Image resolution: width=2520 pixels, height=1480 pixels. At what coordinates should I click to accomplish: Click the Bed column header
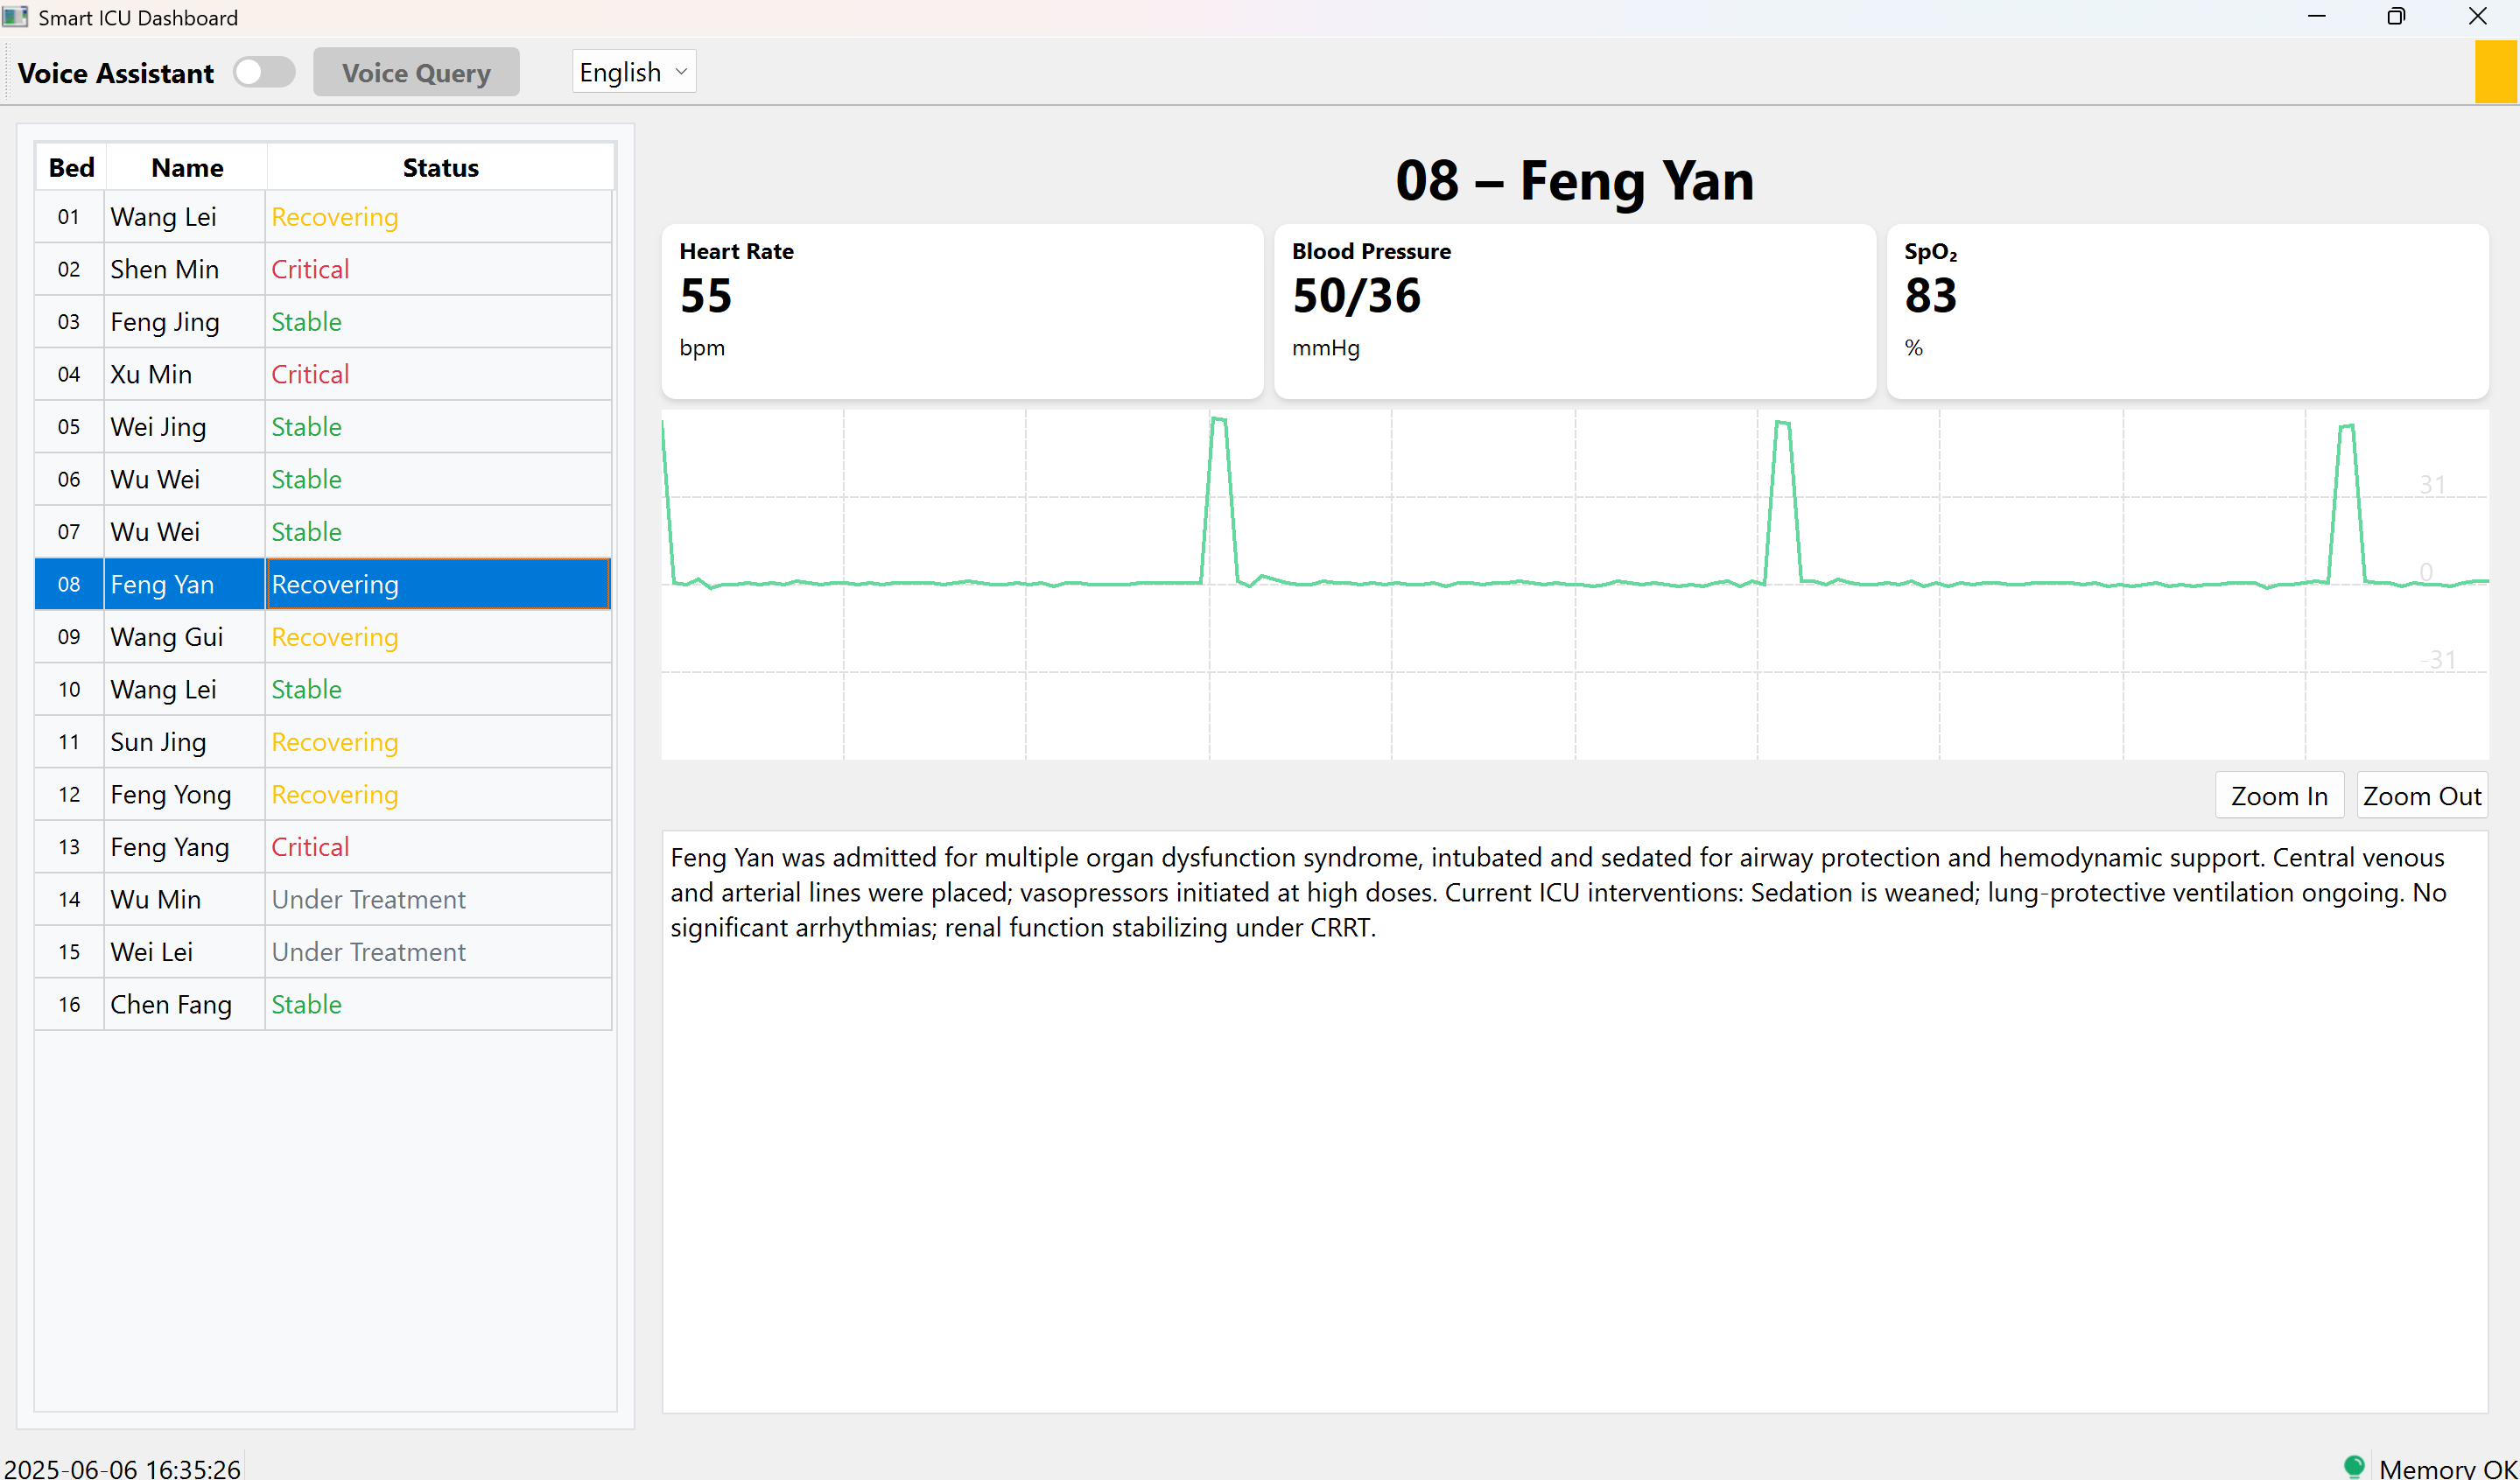[x=71, y=167]
